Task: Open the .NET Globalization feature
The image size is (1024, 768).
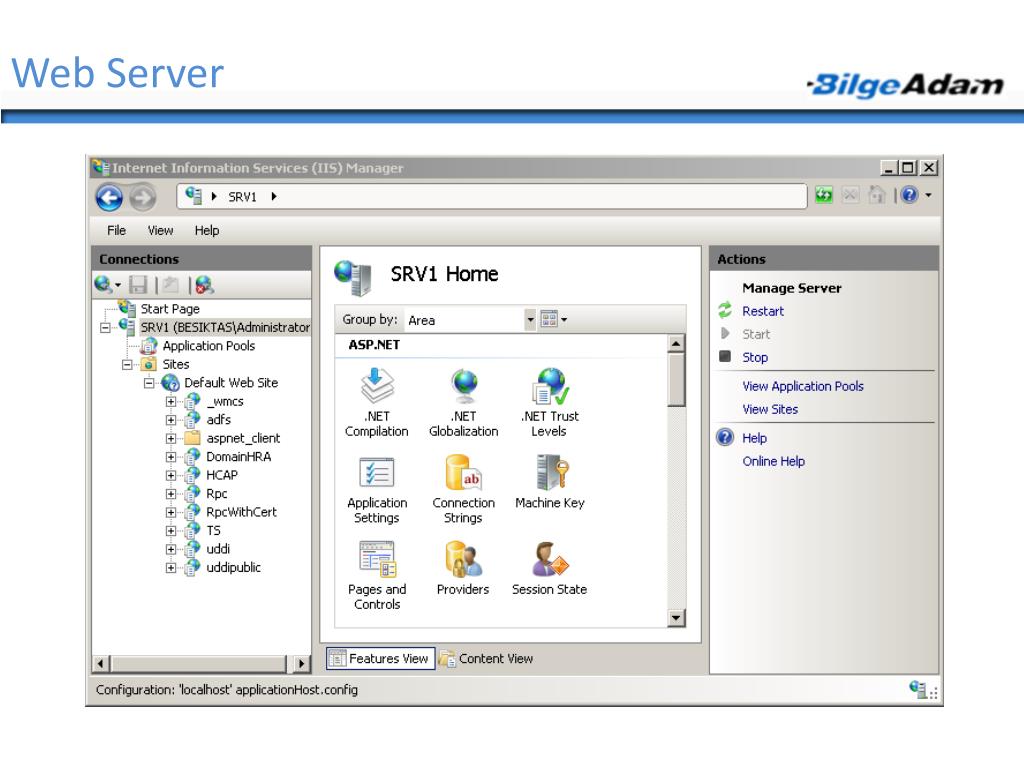Action: [x=464, y=402]
